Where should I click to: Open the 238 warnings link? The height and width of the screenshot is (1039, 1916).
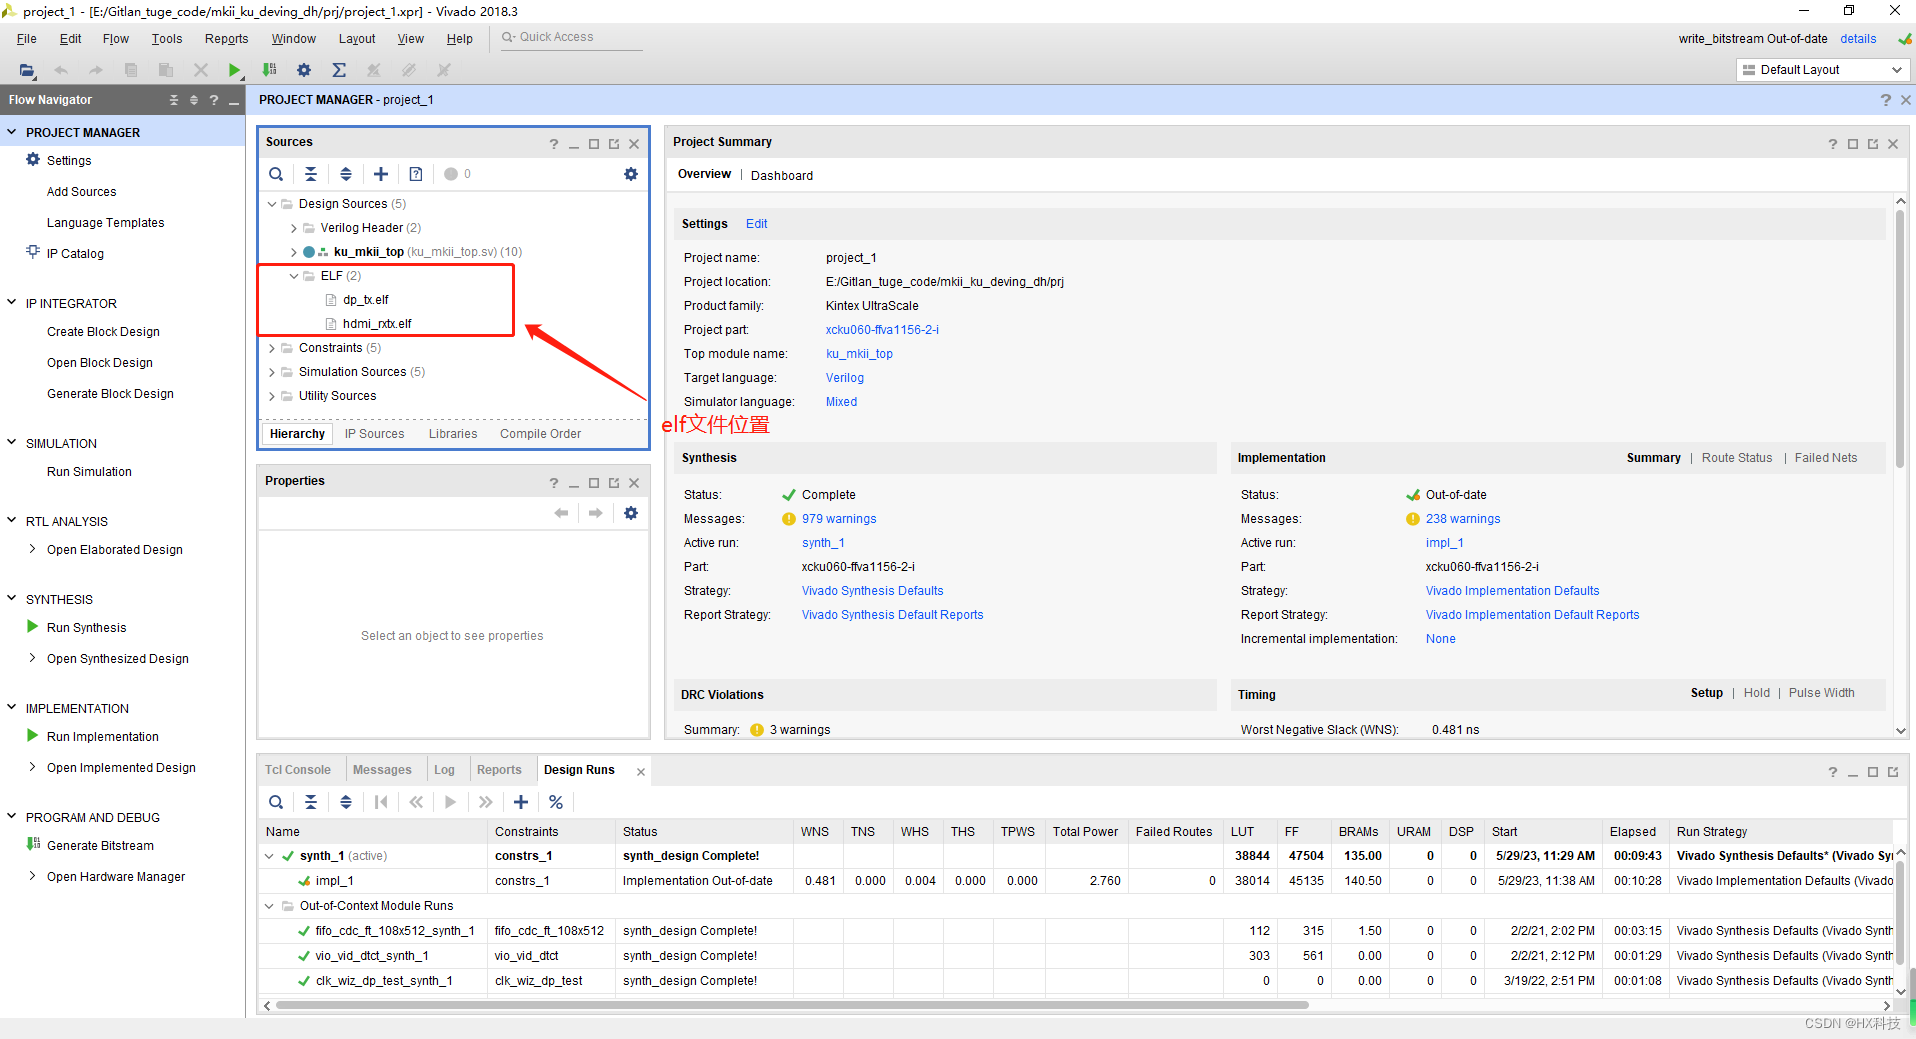pos(1463,519)
